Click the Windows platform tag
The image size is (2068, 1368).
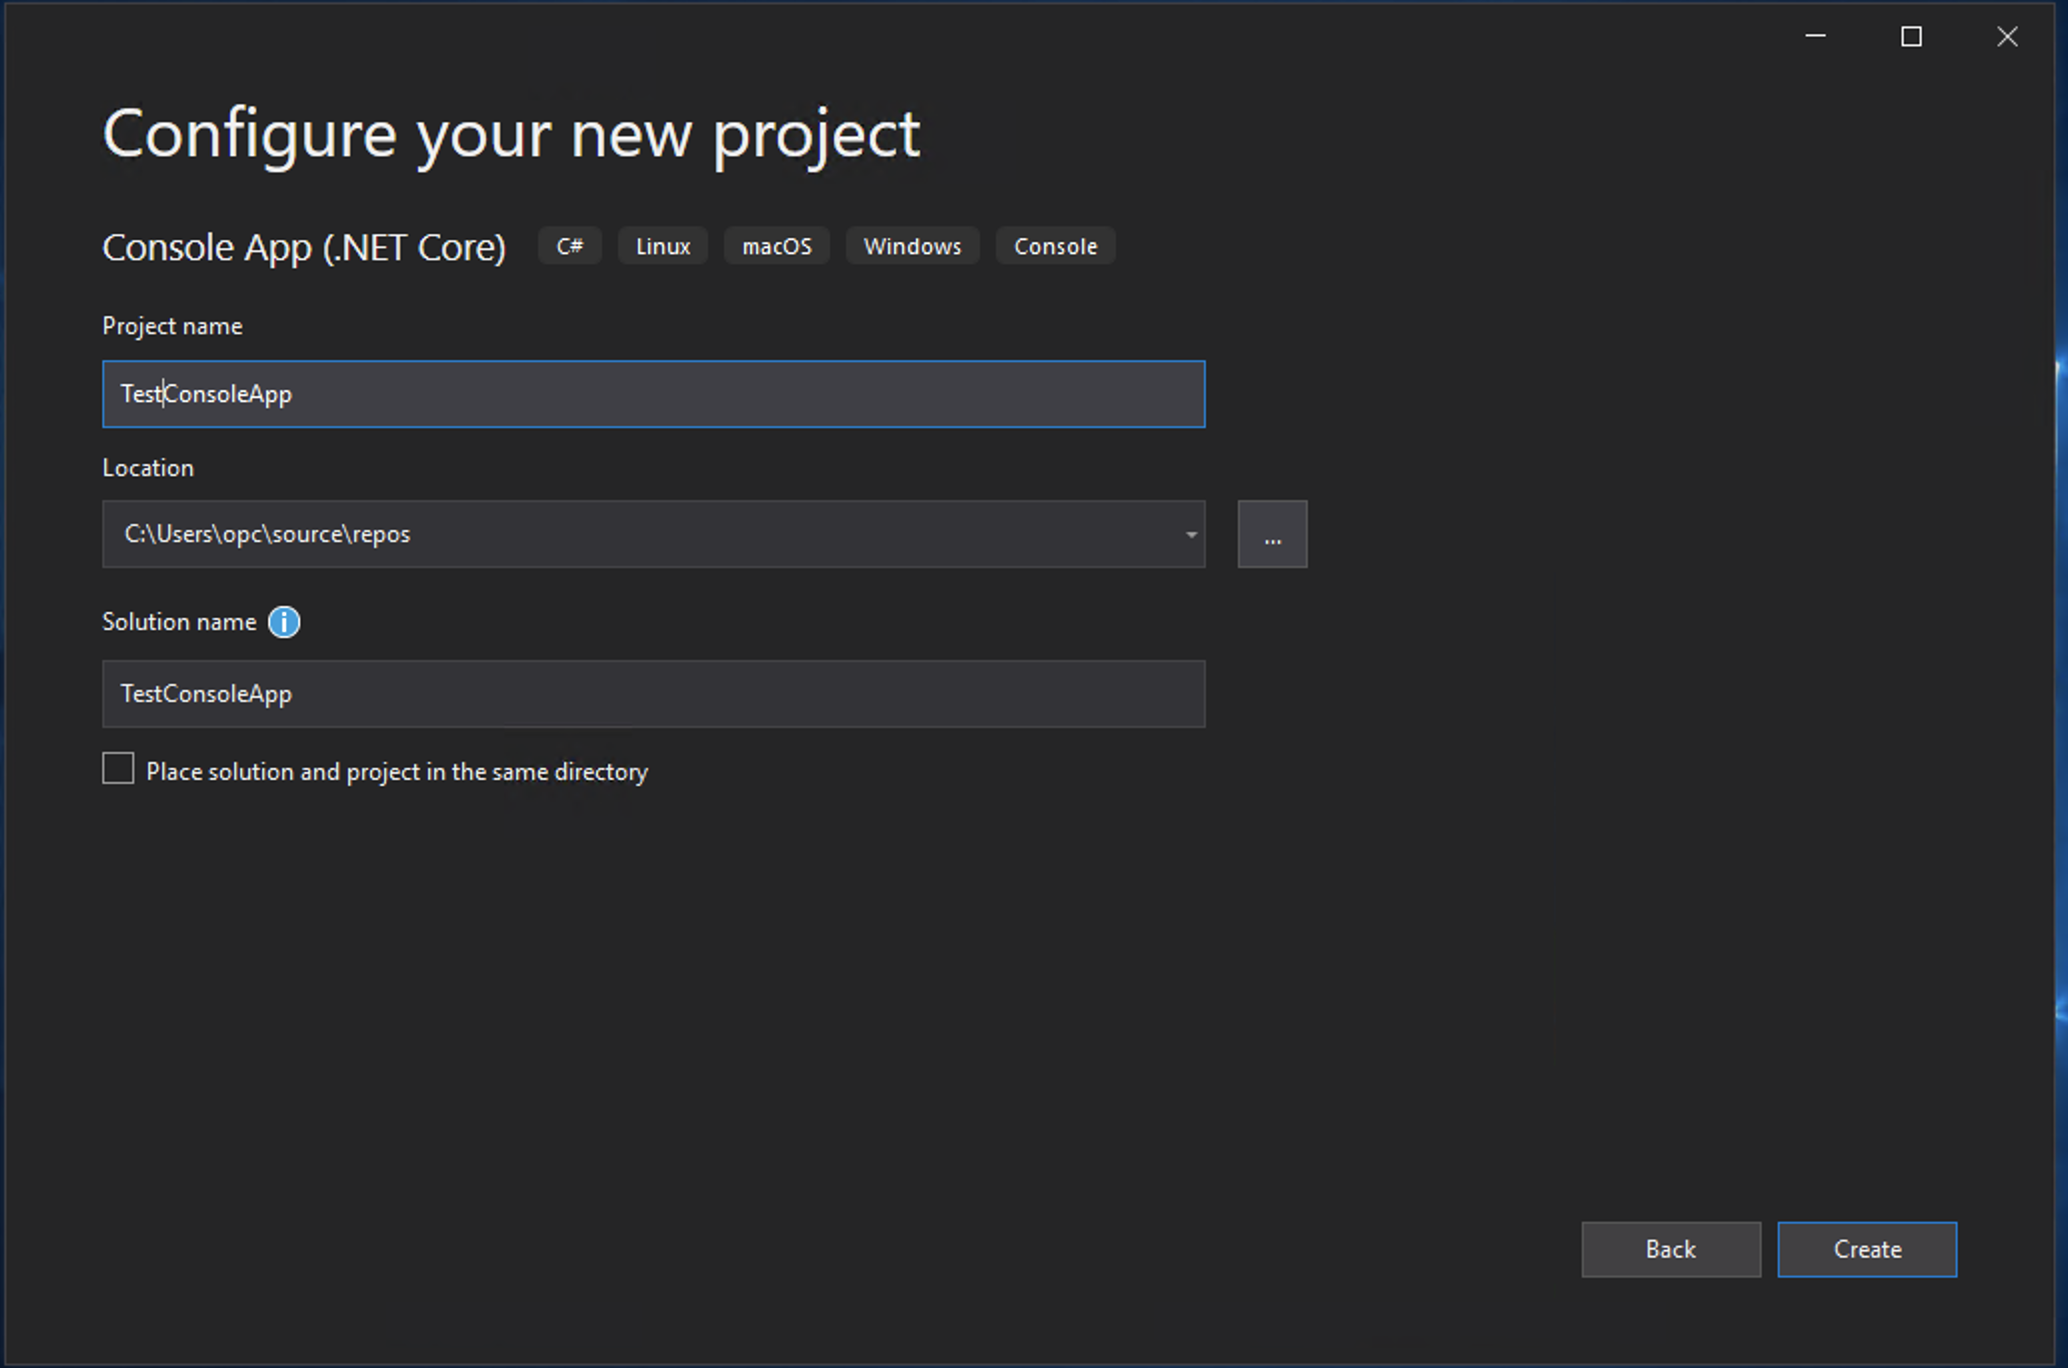pos(911,247)
